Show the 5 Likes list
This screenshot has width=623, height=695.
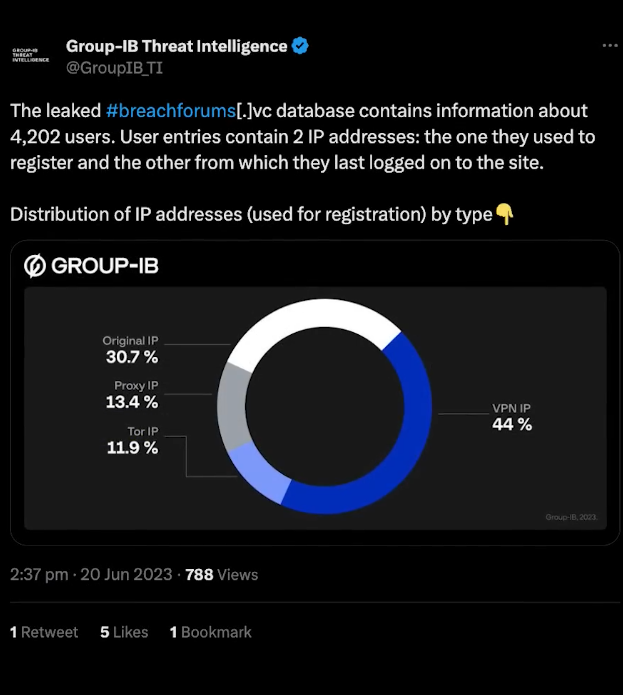point(124,632)
